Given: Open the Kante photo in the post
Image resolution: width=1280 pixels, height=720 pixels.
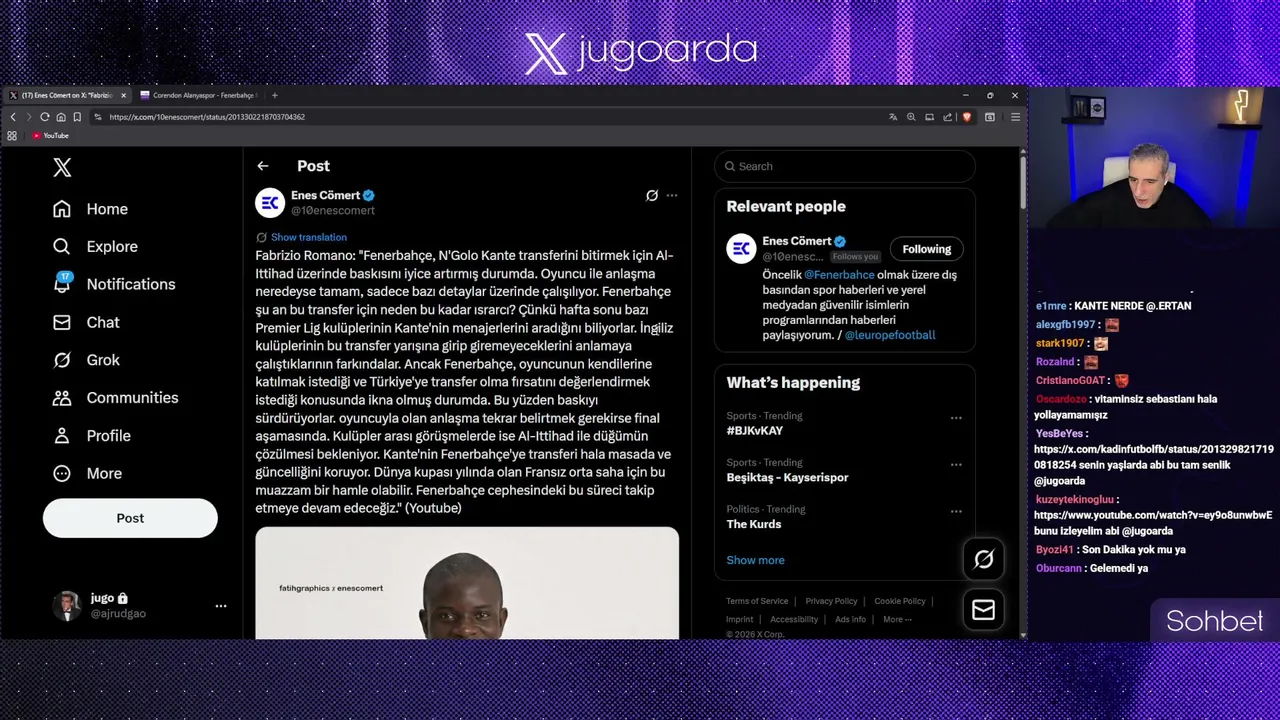Looking at the screenshot, I should [x=467, y=582].
